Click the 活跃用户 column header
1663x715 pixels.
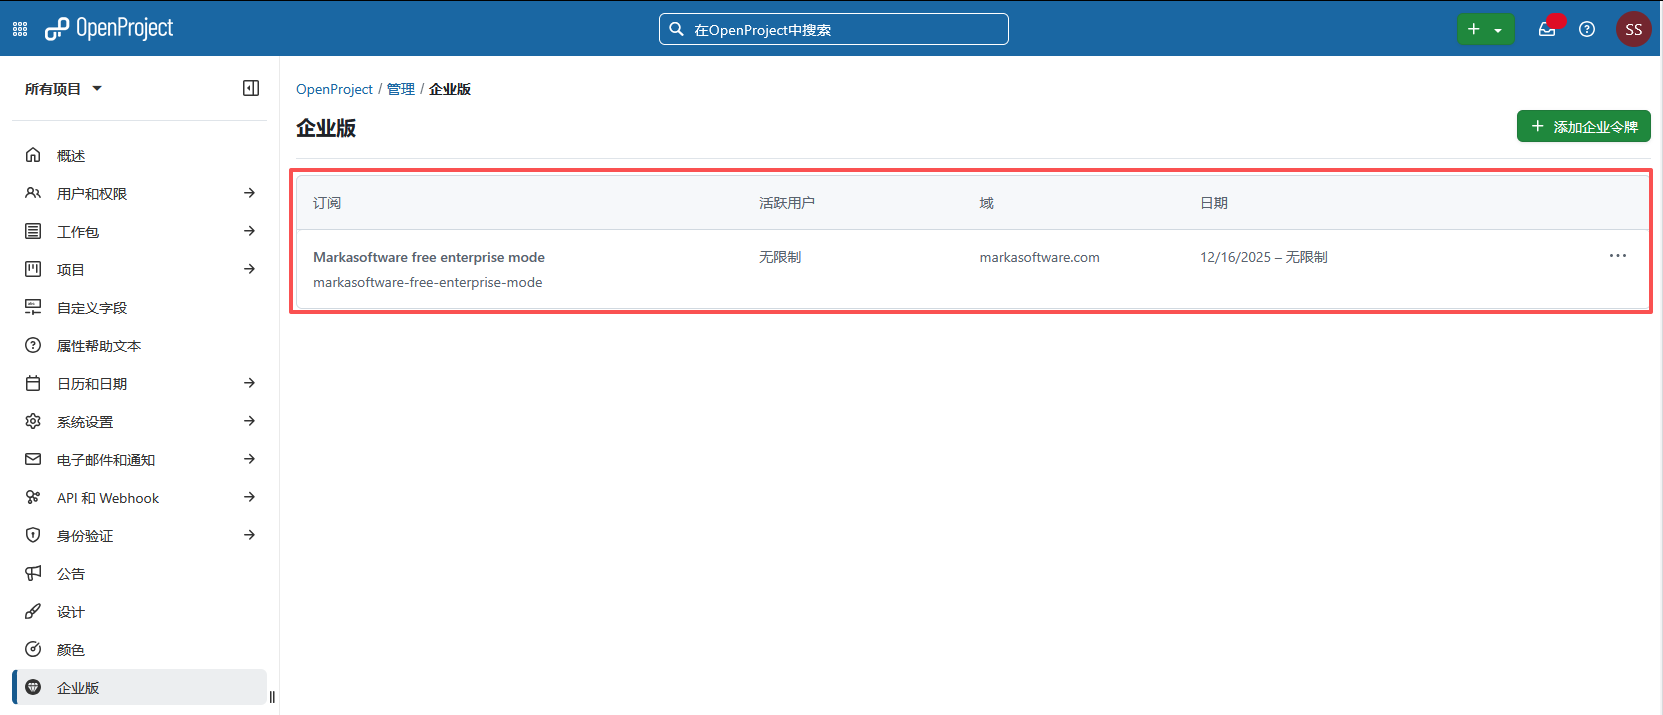[x=787, y=203]
